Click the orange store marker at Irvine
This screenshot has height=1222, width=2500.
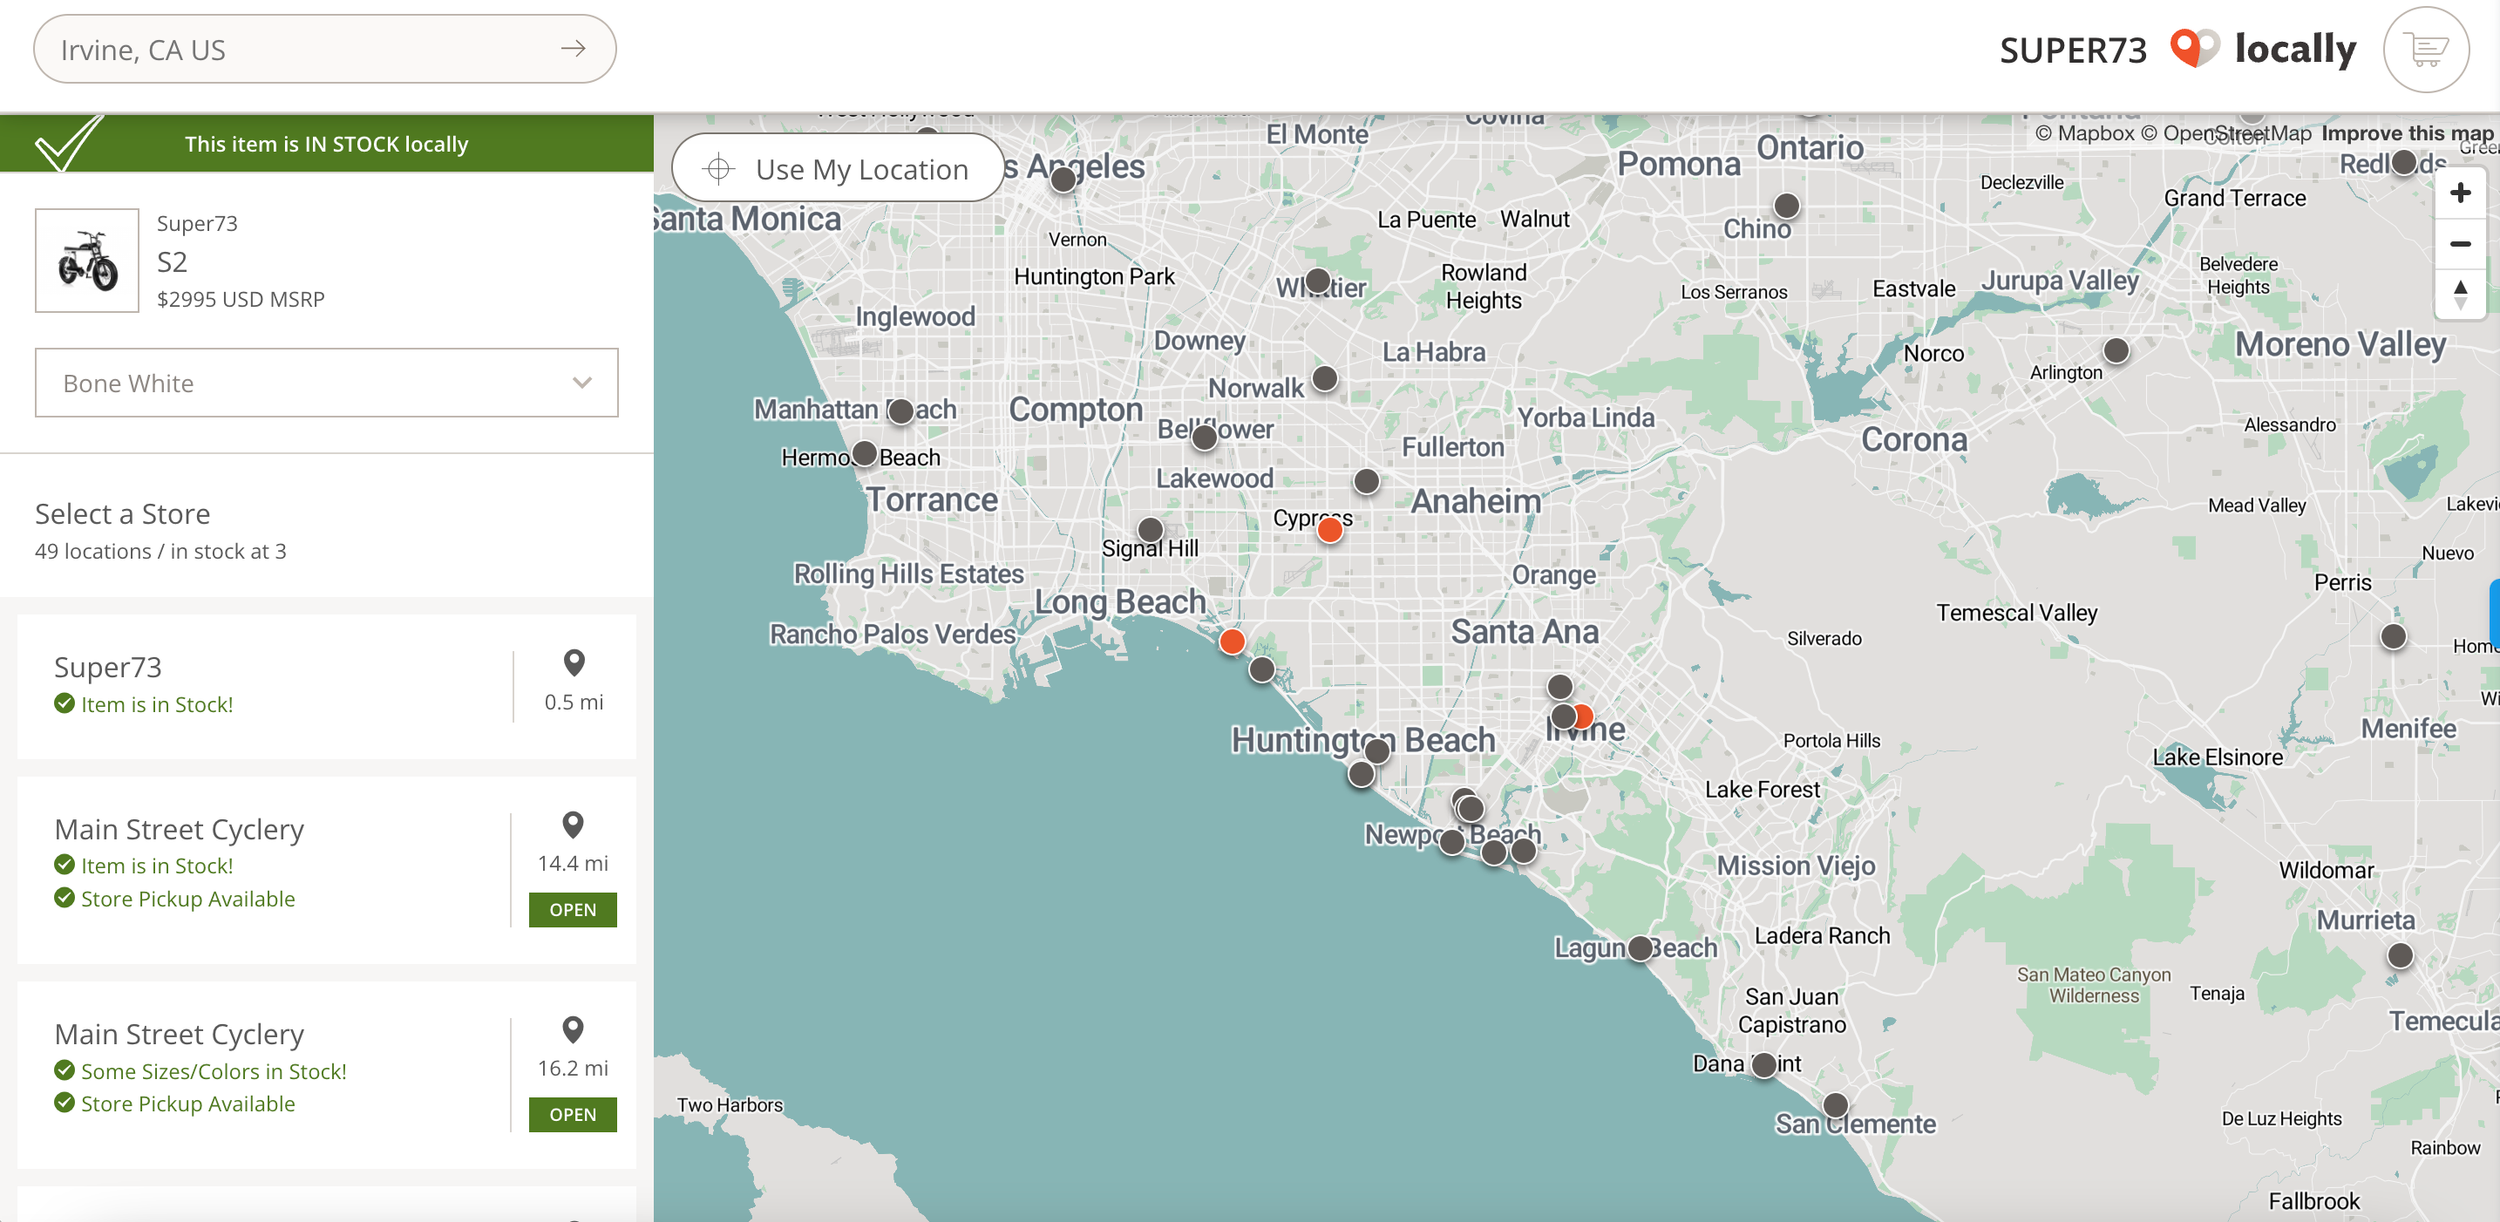point(1584,716)
